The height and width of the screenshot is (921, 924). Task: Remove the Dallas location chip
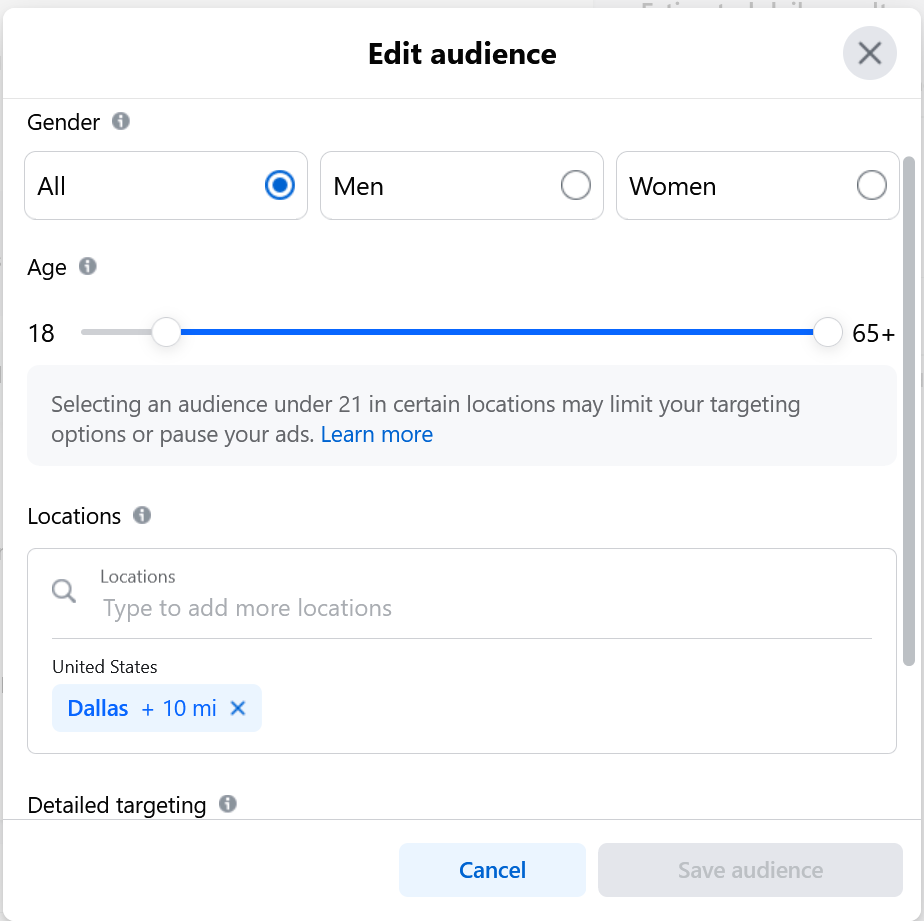pyautogui.click(x=238, y=708)
